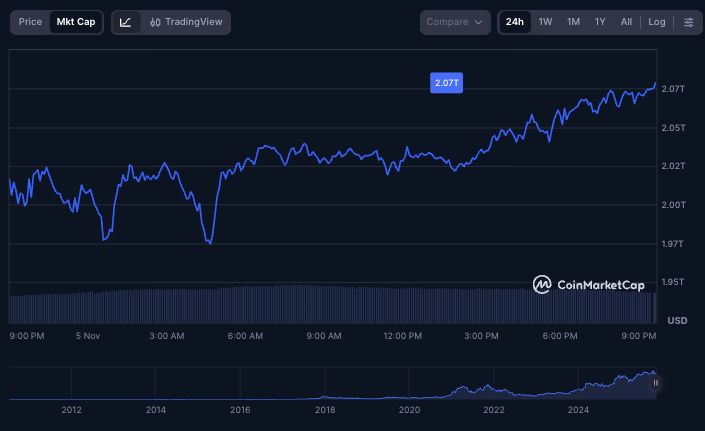The width and height of the screenshot is (705, 431).
Task: Switch to TradingView chart mode
Action: [186, 22]
